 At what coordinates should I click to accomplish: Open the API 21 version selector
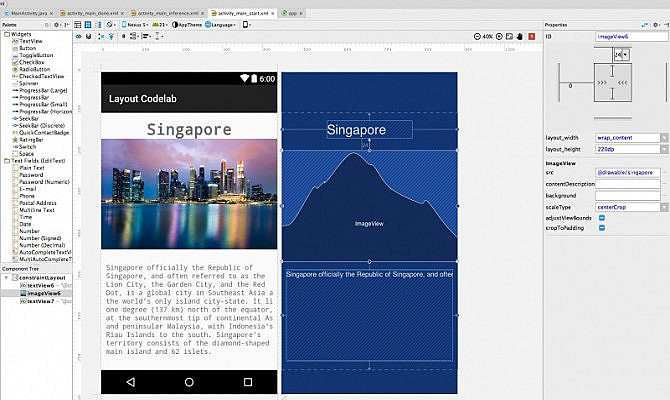pos(160,25)
